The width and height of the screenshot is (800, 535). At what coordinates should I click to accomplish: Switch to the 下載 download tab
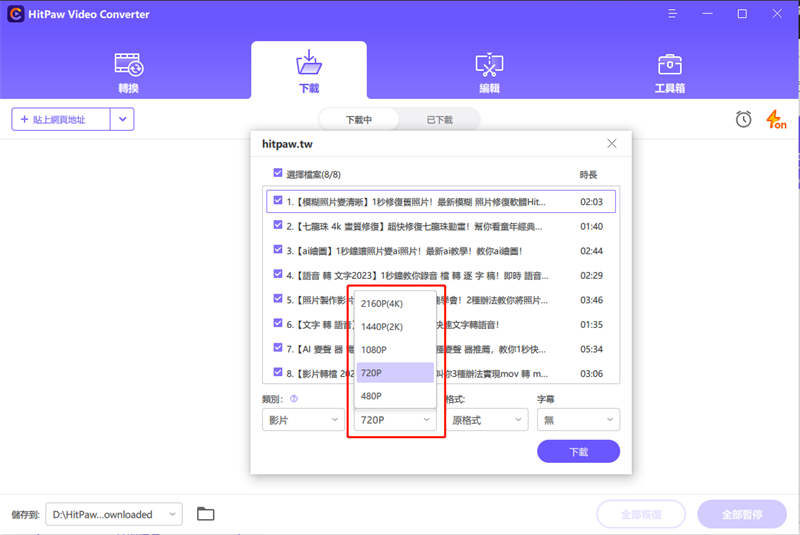pyautogui.click(x=309, y=71)
